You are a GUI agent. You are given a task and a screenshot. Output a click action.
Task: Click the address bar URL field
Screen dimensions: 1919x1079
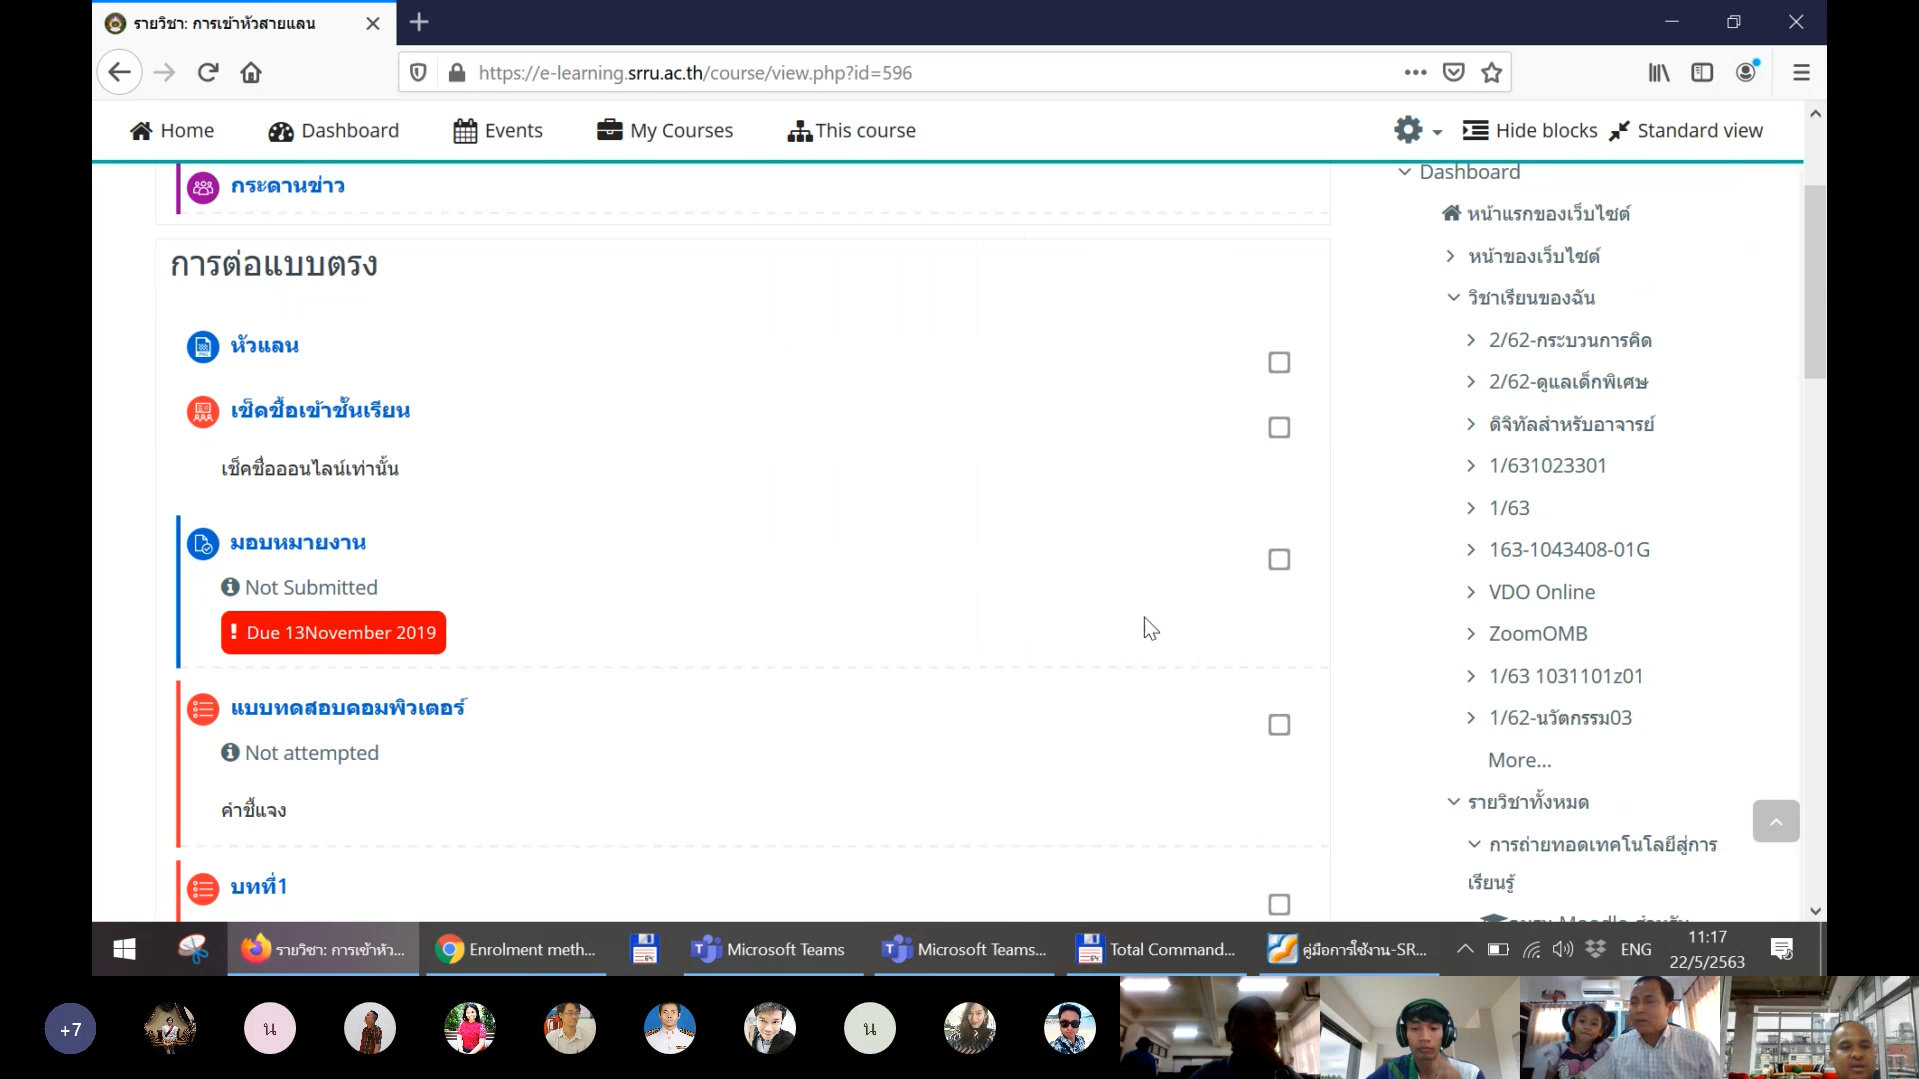[900, 73]
